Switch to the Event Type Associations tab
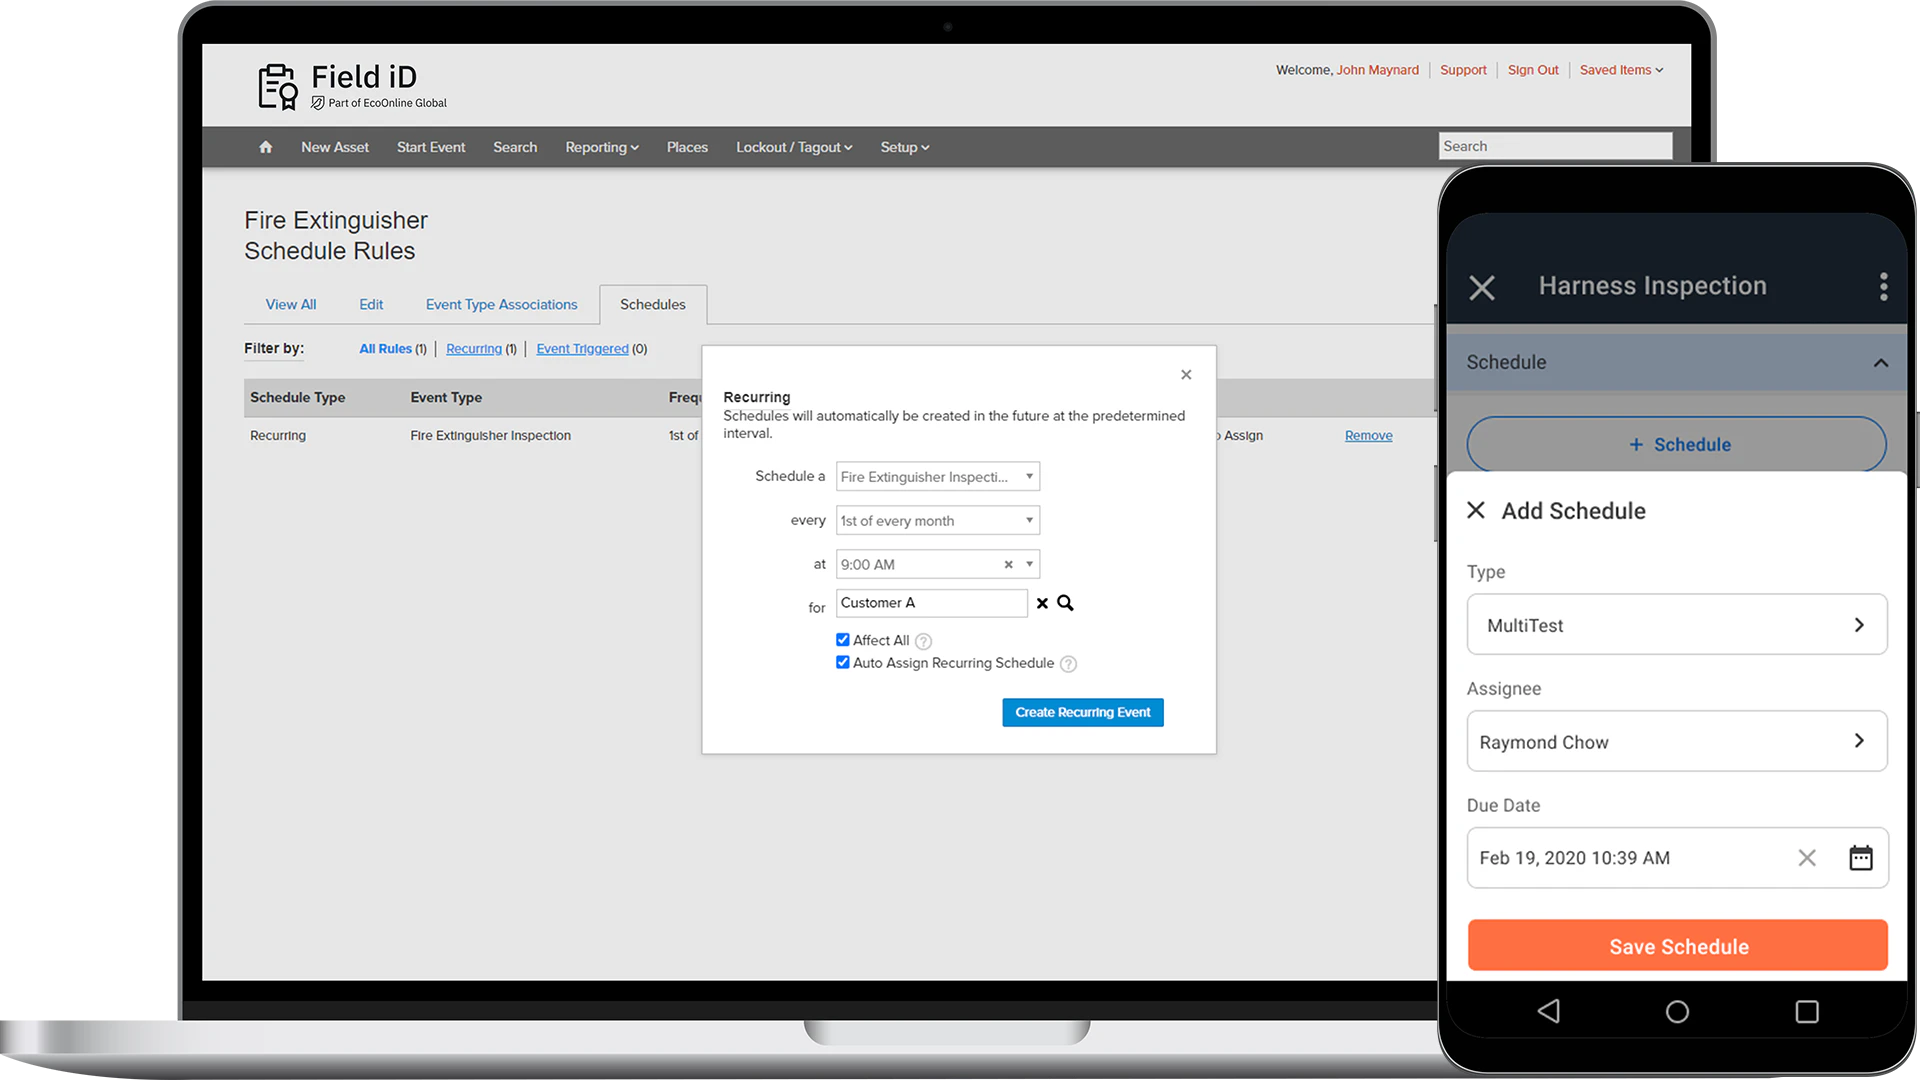Image resolution: width=1920 pixels, height=1080 pixels. [x=501, y=304]
